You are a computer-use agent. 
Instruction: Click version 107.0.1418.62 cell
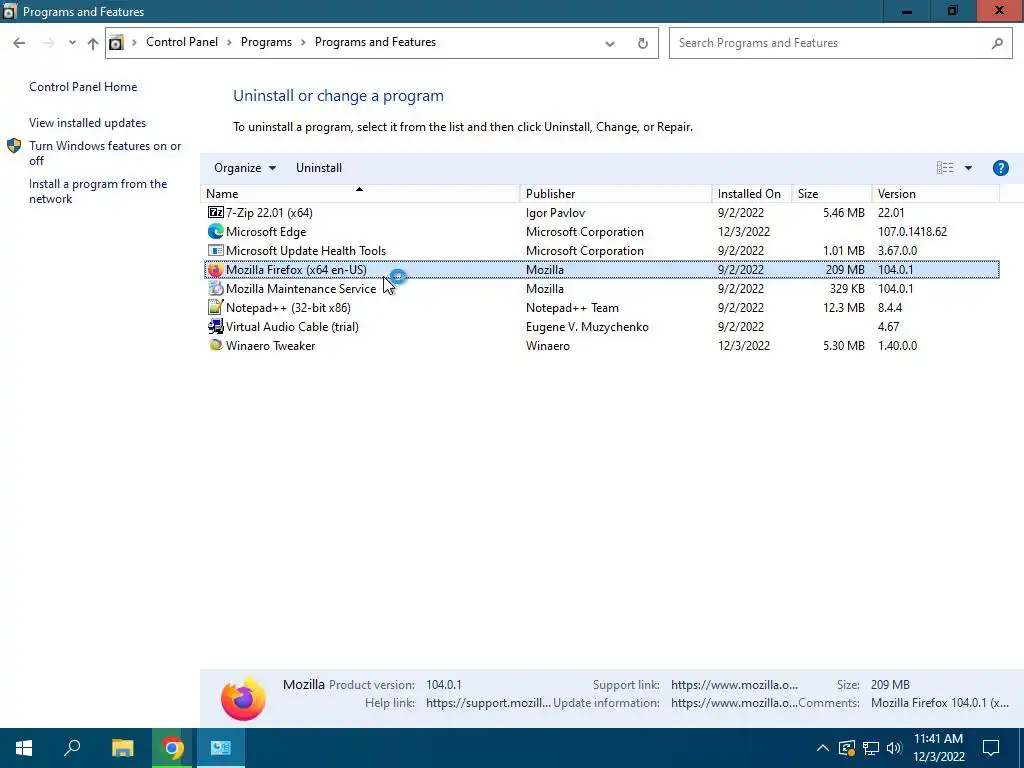click(x=912, y=231)
